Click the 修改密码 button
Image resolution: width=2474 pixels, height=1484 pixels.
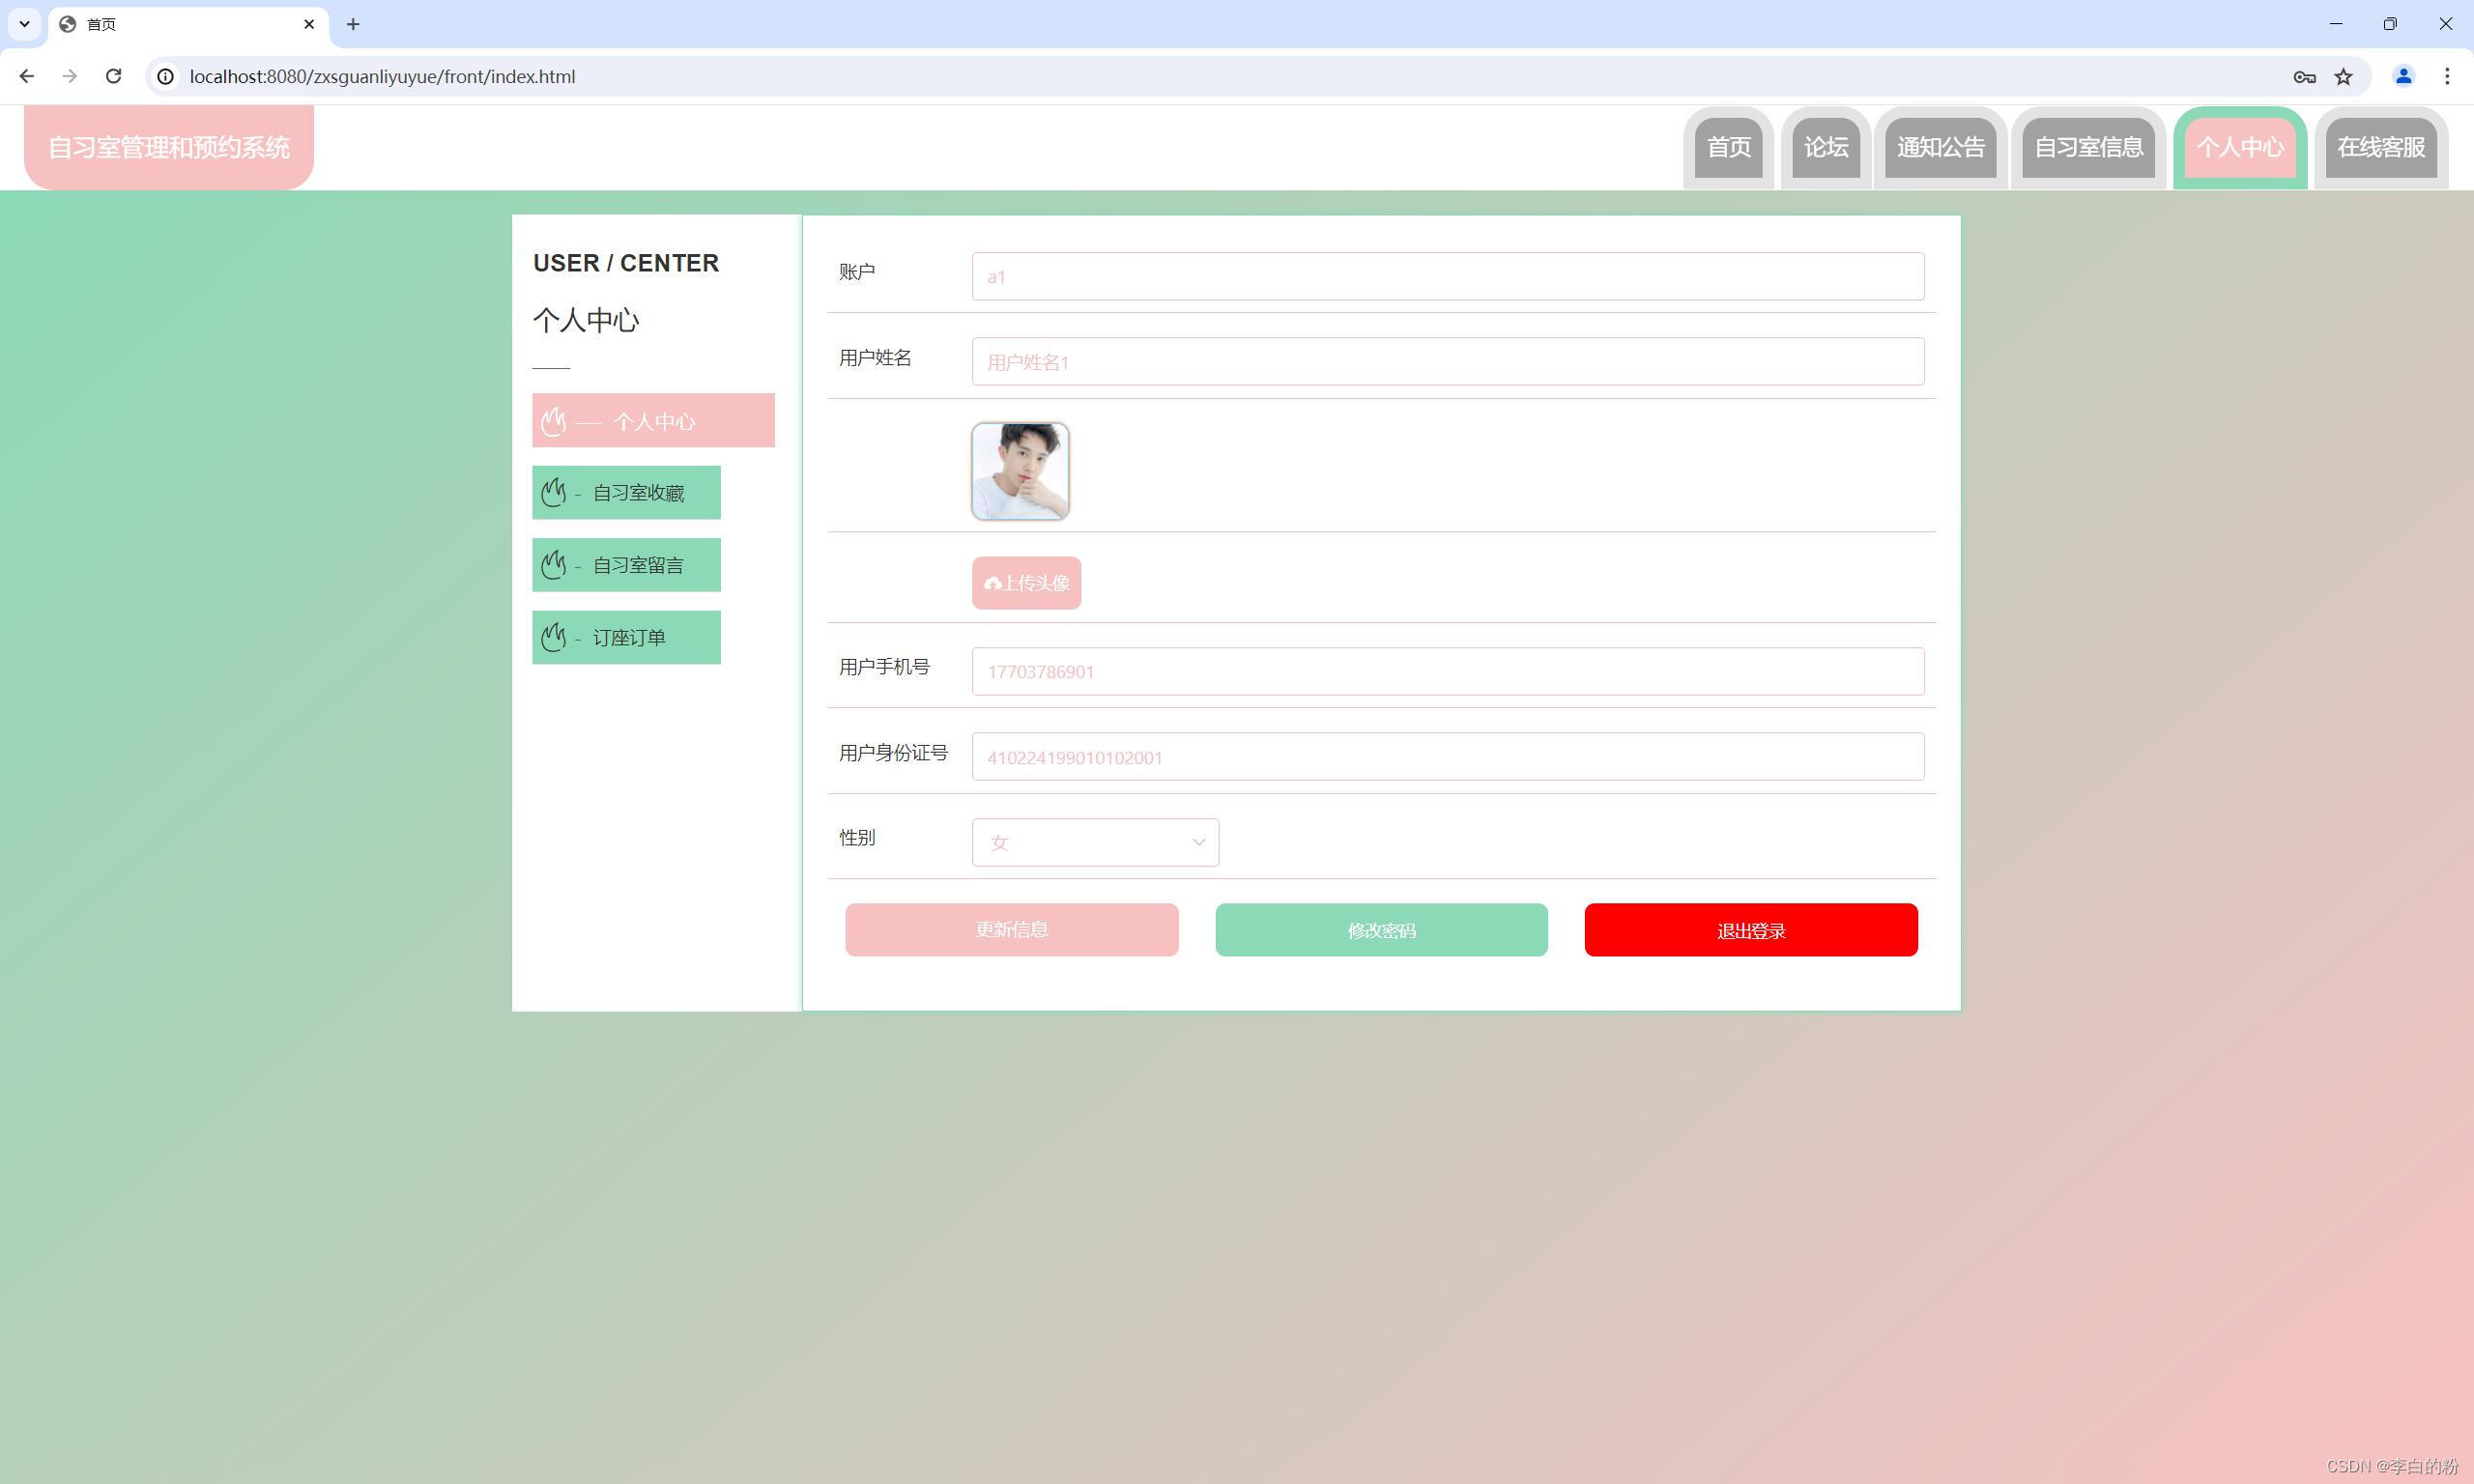pos(1381,930)
